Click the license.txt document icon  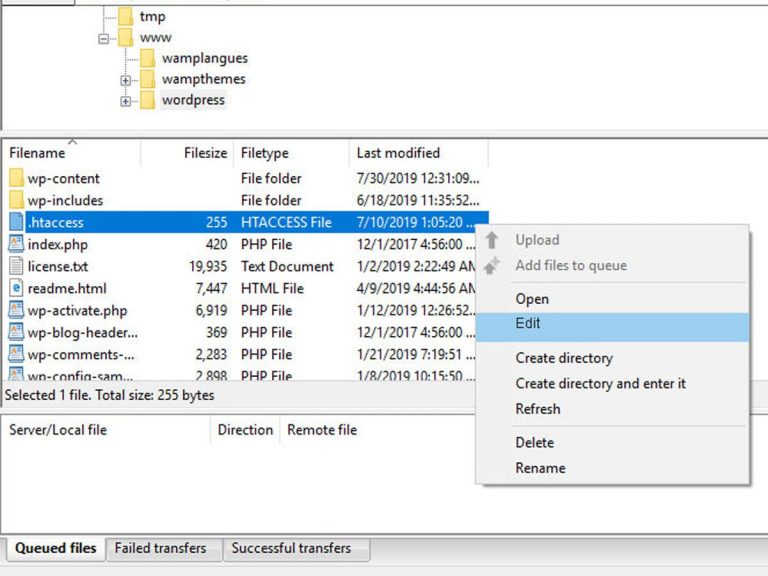point(16,266)
